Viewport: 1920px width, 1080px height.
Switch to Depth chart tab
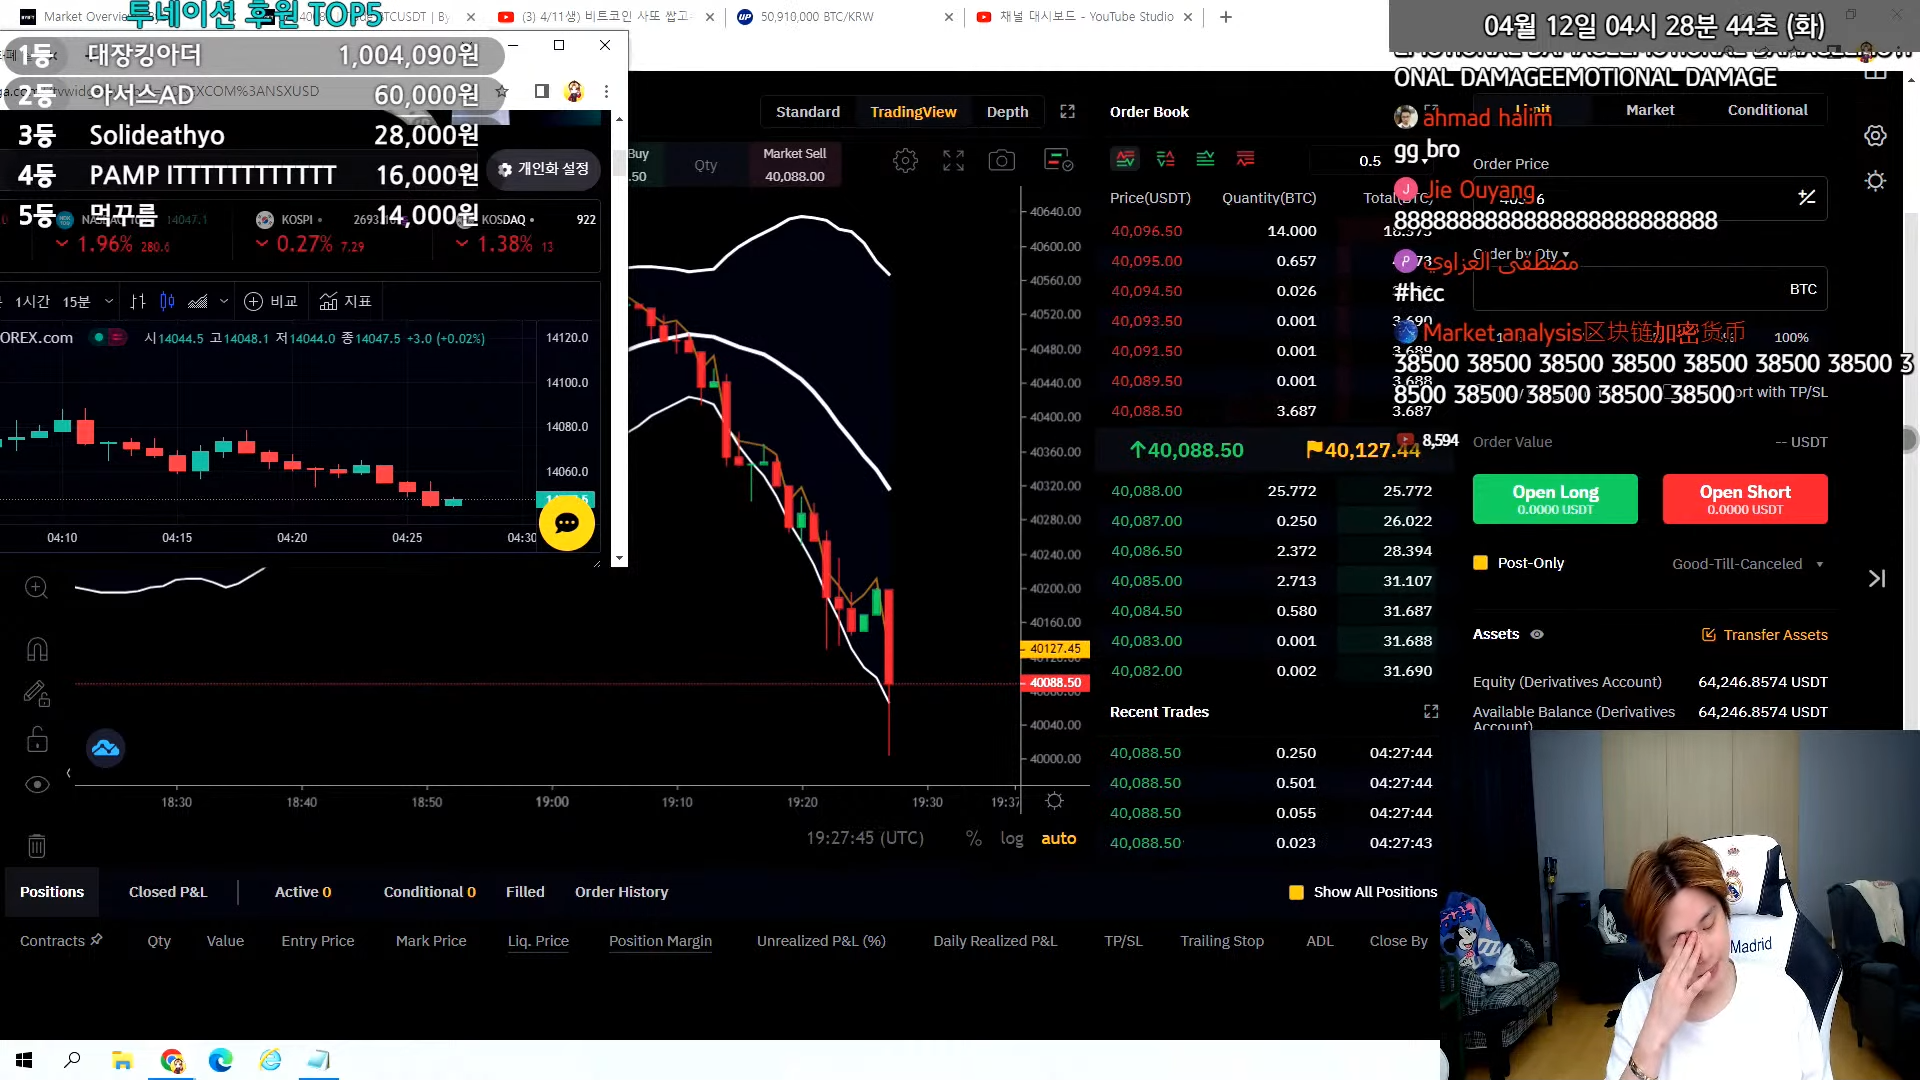point(1007,112)
